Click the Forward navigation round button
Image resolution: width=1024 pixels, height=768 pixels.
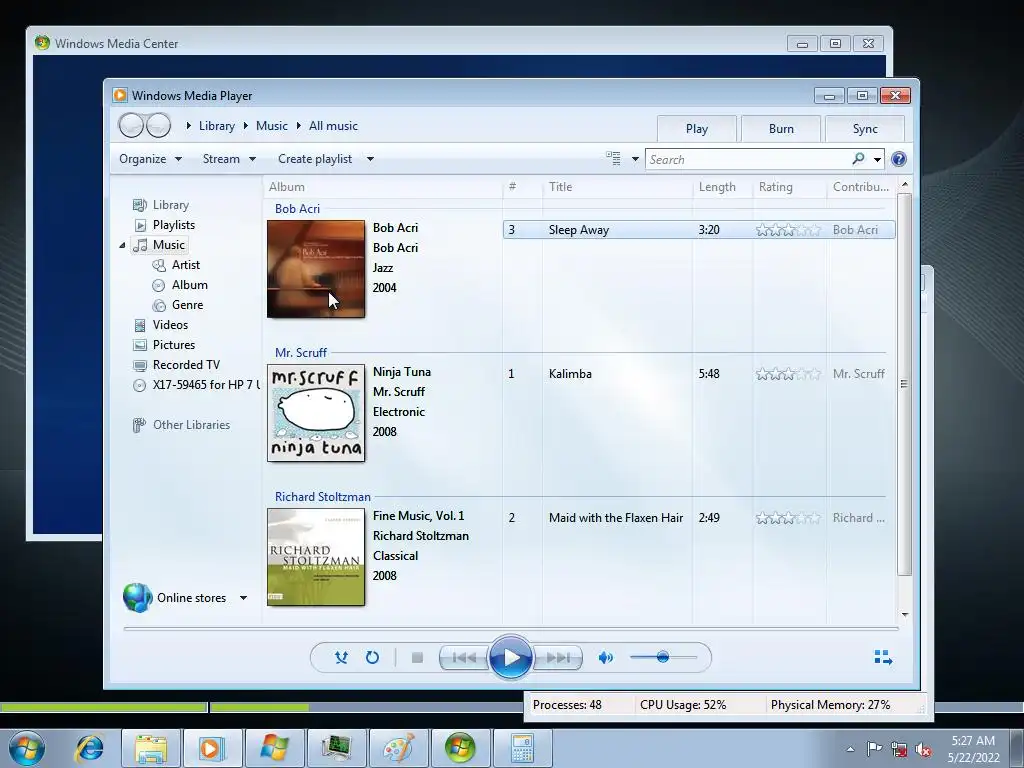(158, 125)
